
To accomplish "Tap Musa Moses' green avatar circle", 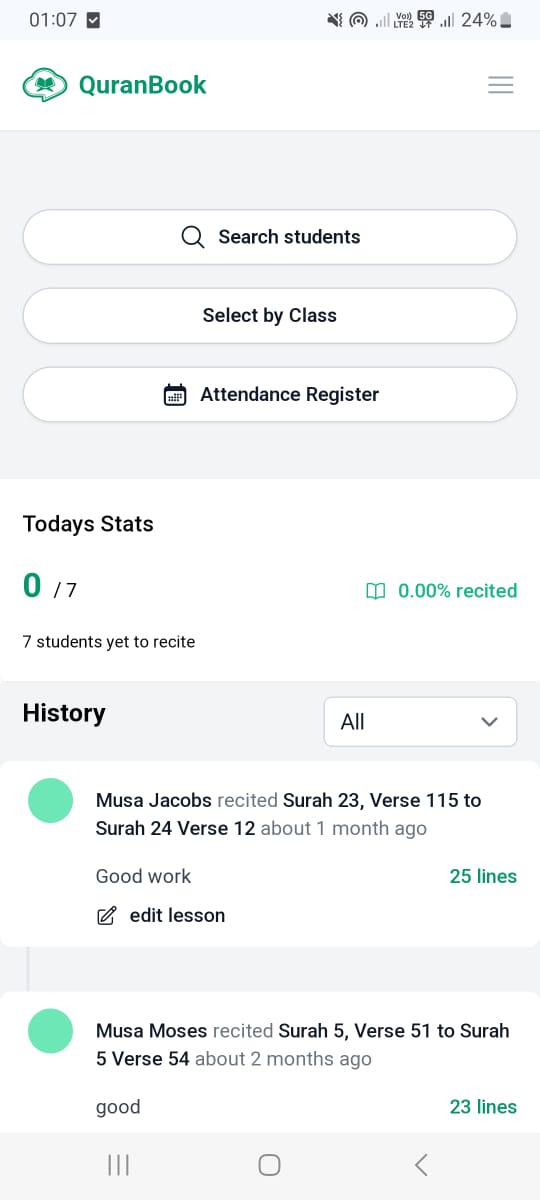I will coord(50,1031).
